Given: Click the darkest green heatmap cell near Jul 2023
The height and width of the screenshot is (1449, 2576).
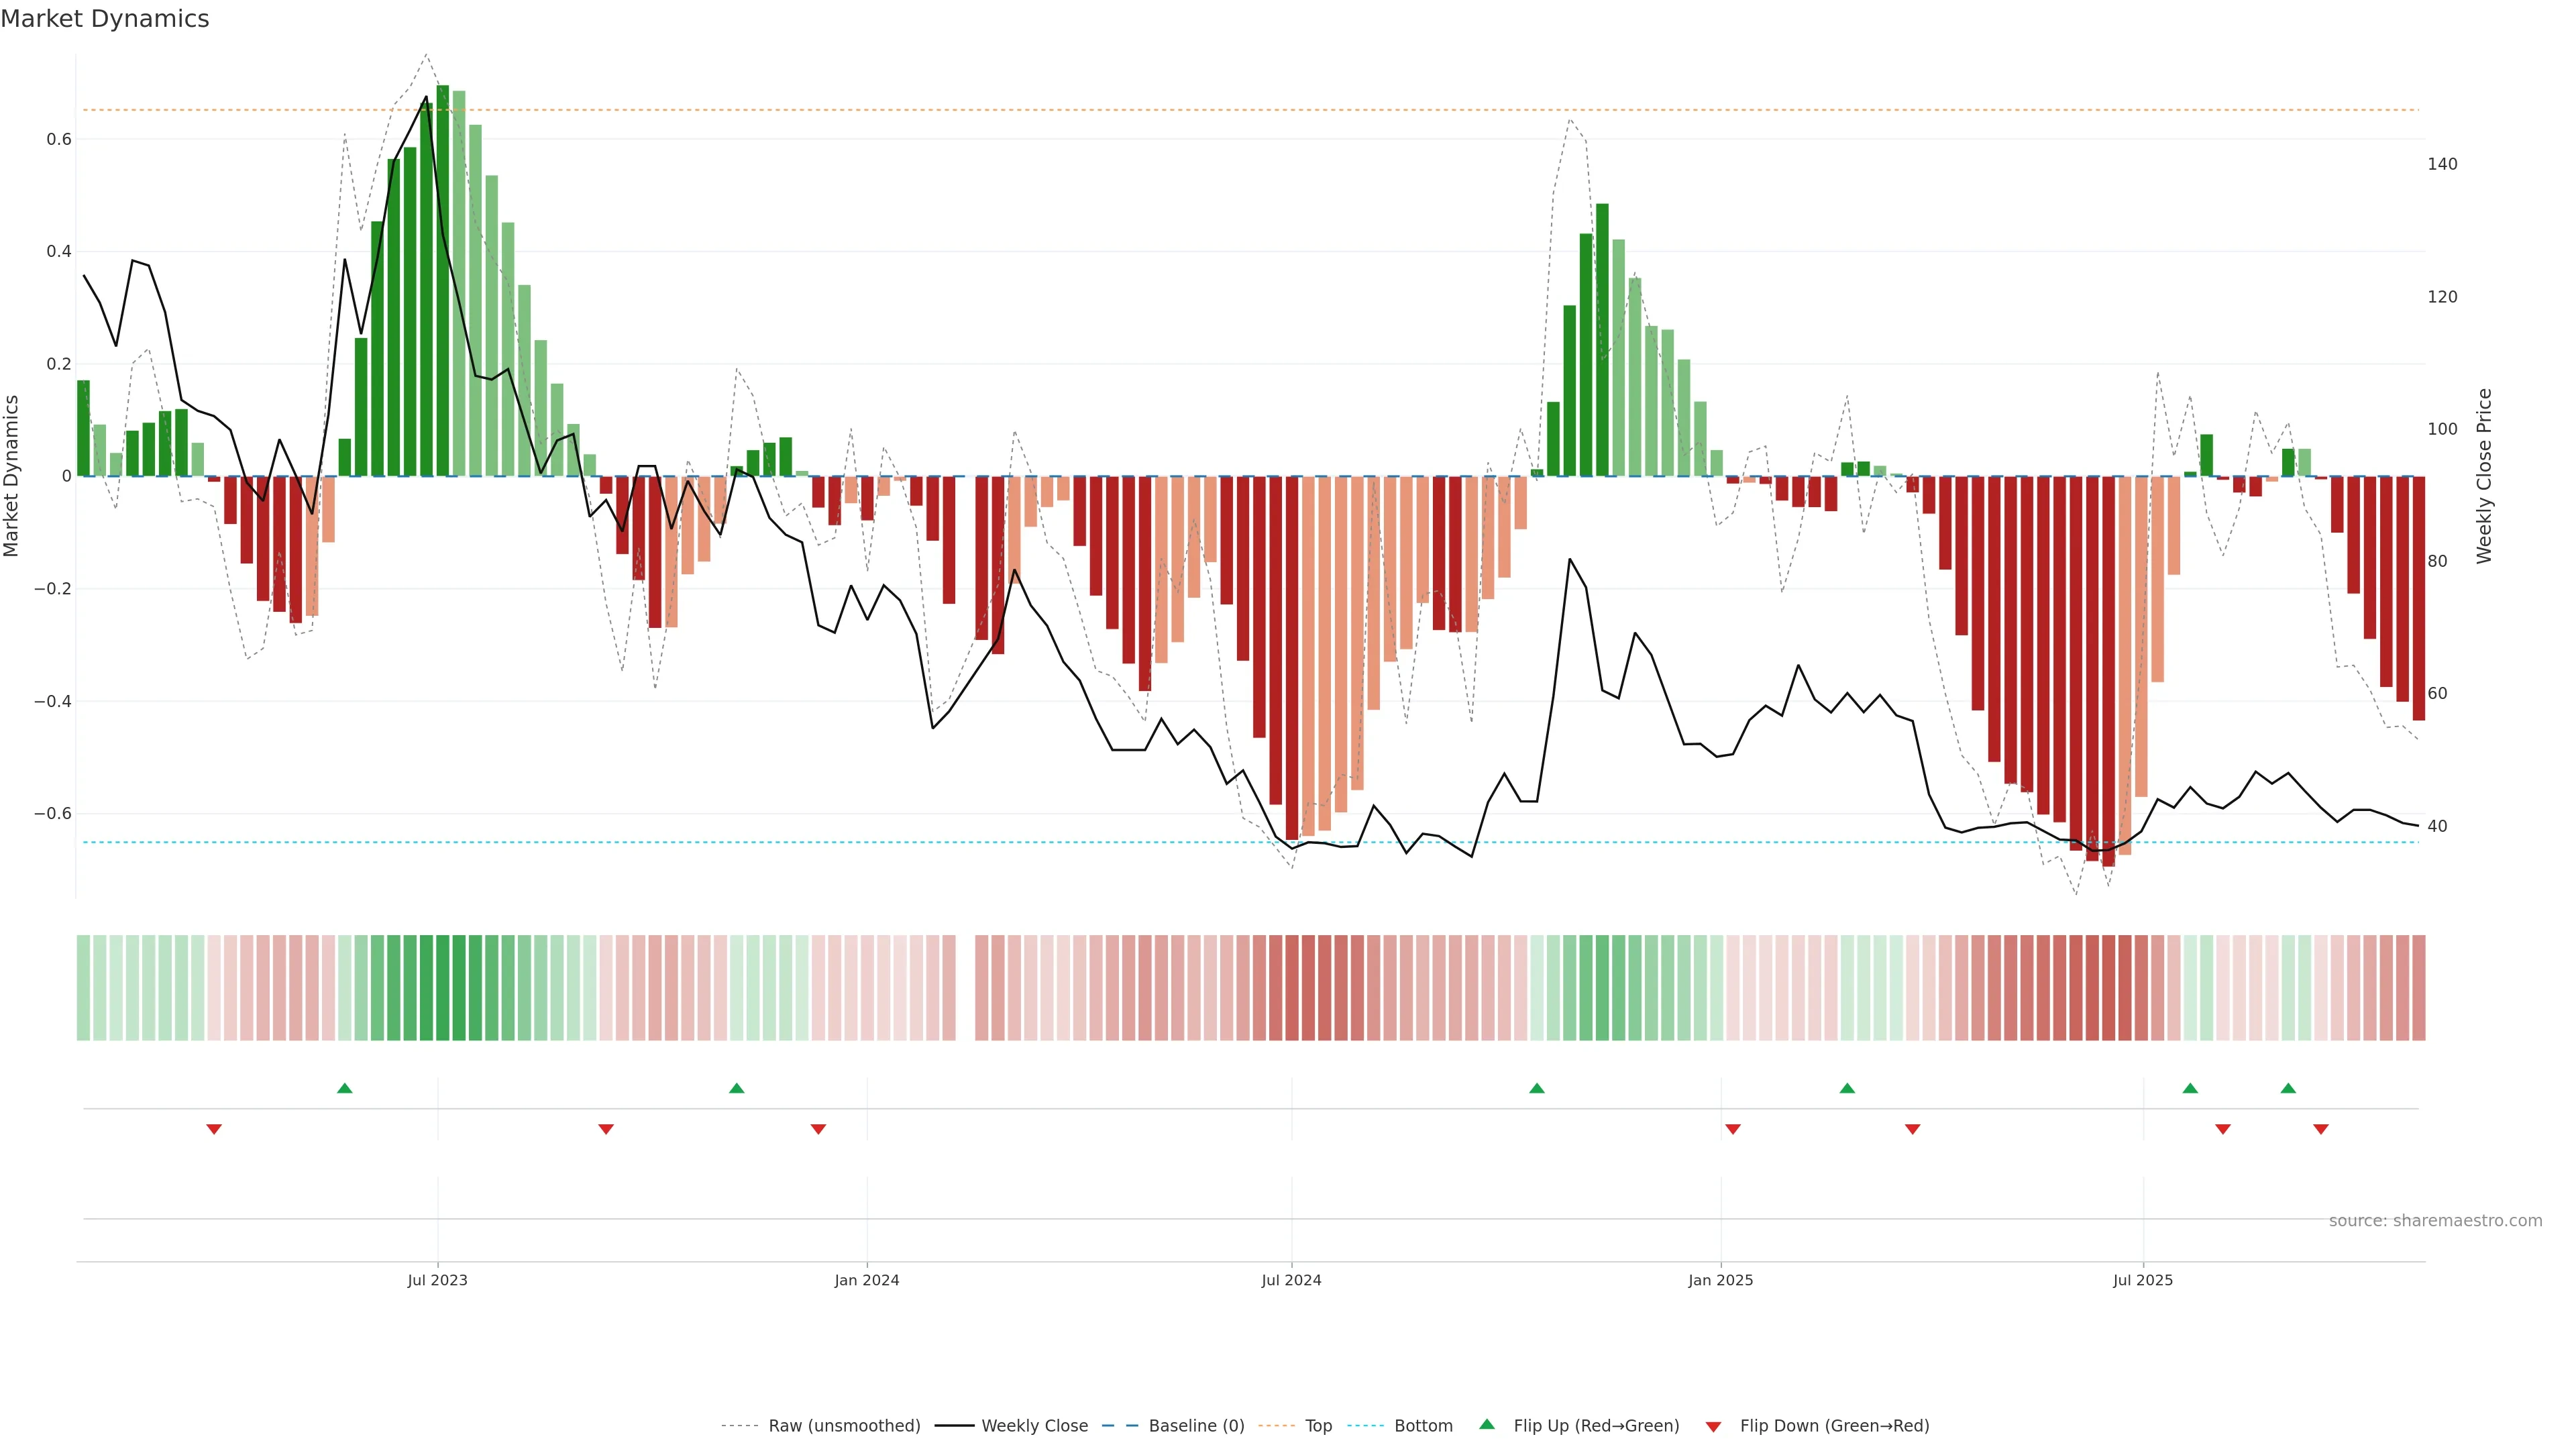Looking at the screenshot, I should (442, 987).
